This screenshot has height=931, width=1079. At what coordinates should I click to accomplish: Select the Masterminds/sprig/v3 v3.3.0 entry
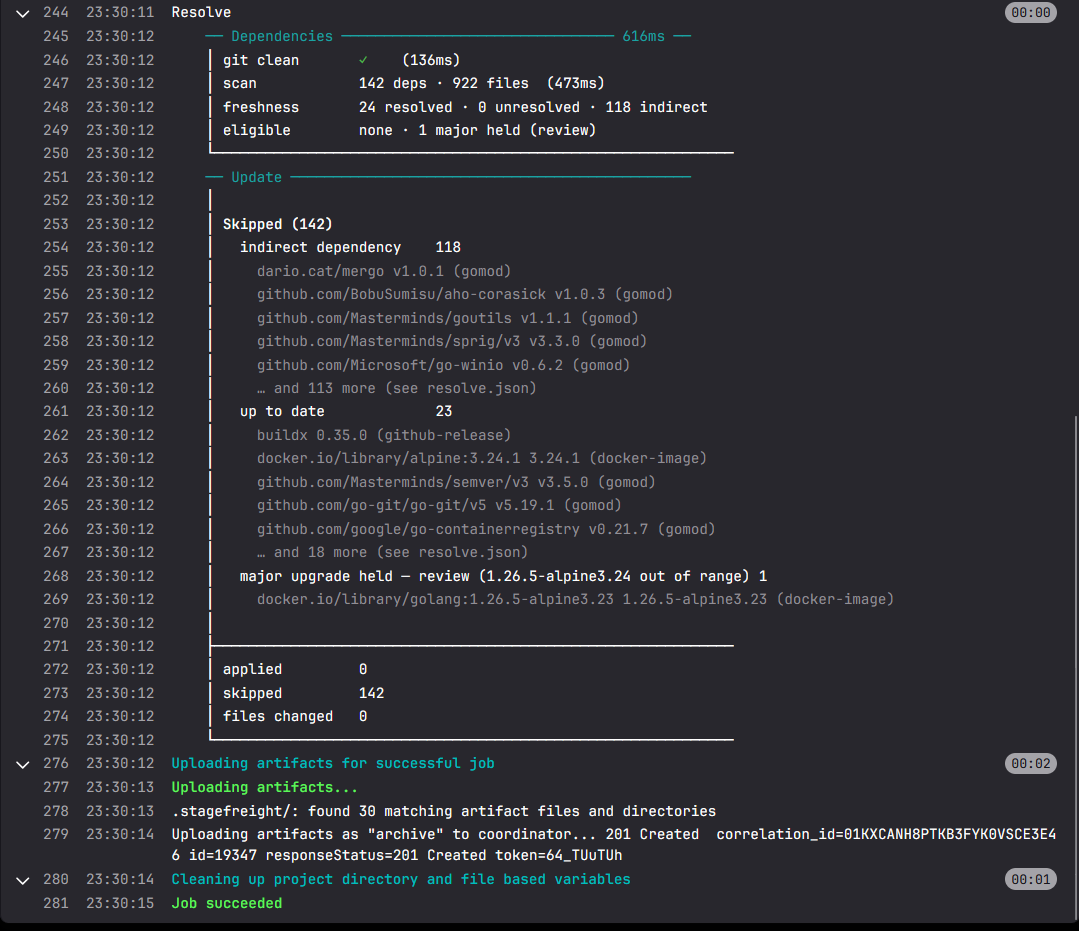click(x=452, y=341)
